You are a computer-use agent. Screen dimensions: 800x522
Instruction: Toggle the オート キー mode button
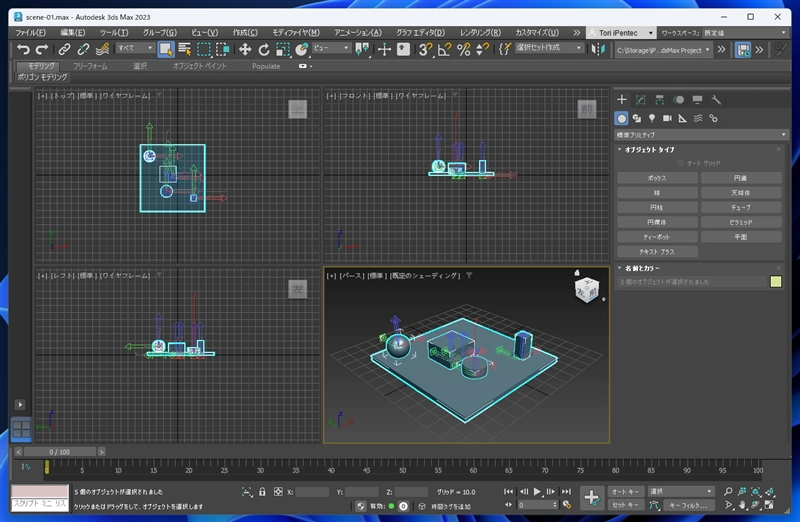[x=626, y=492]
